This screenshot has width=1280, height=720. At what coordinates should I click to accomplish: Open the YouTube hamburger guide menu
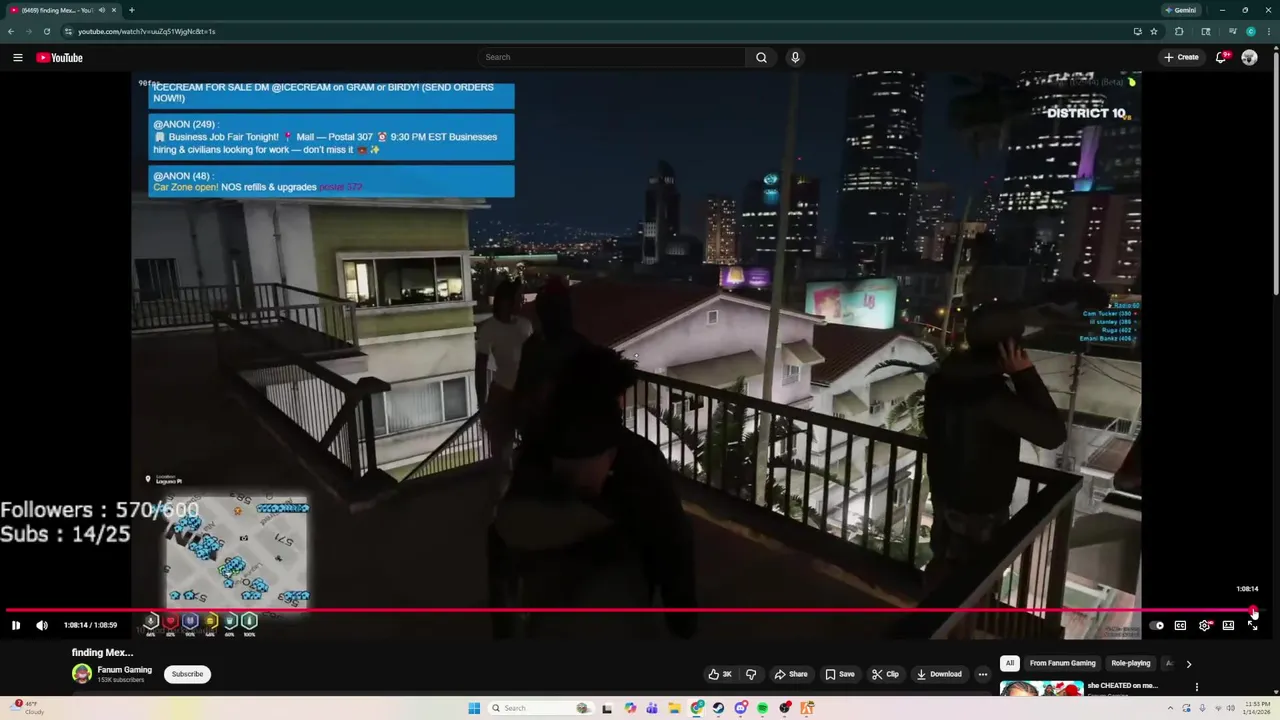[17, 57]
